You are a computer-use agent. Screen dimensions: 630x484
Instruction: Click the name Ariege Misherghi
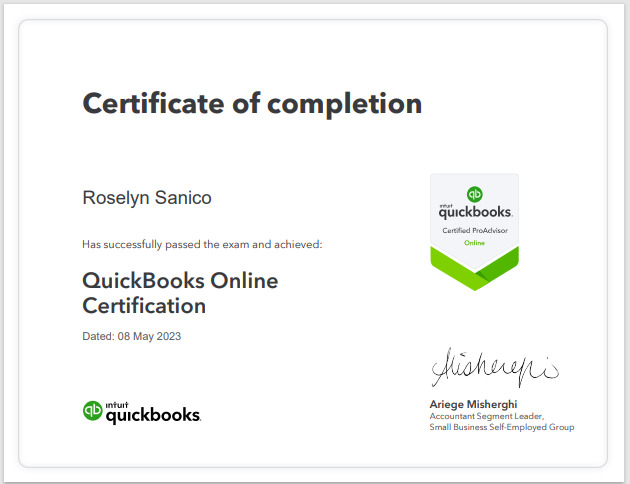(473, 404)
